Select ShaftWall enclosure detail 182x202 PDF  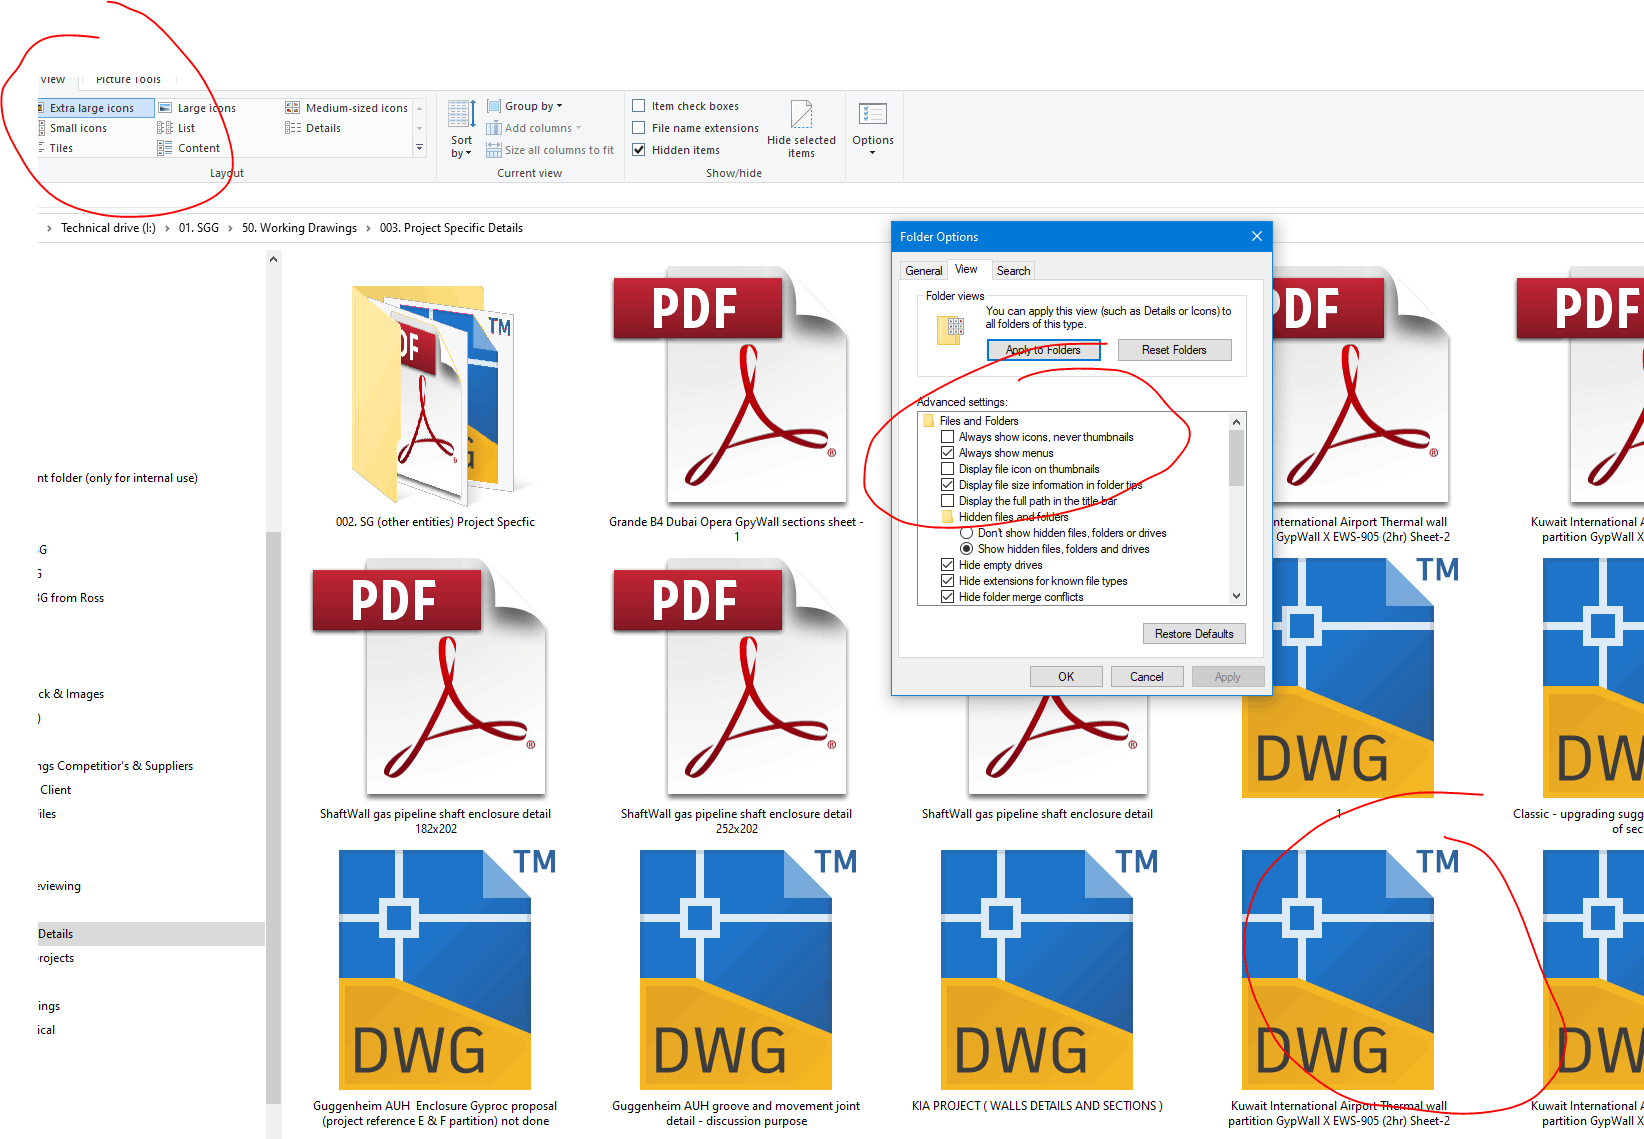pyautogui.click(x=435, y=698)
